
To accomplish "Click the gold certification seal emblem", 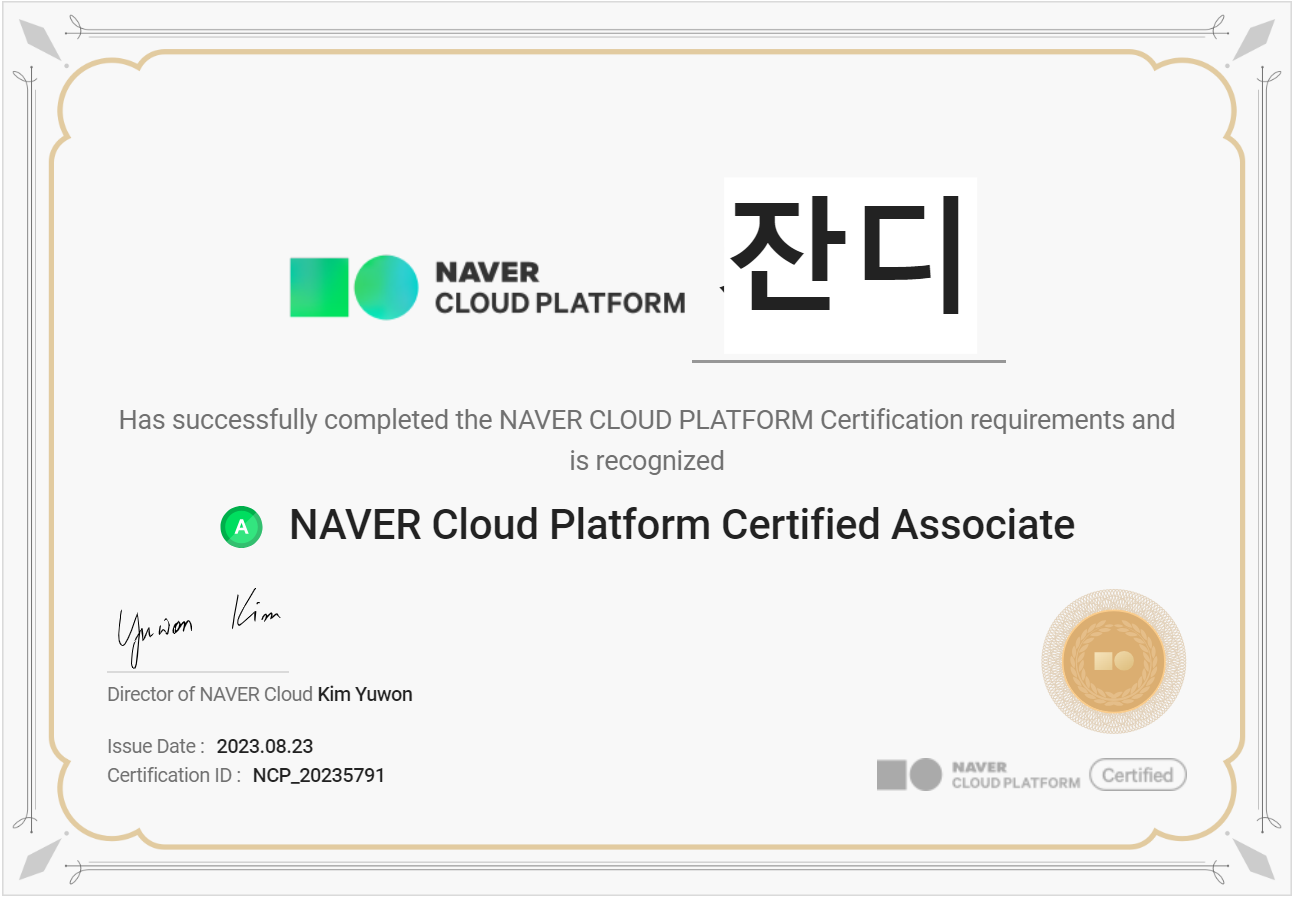I will pyautogui.click(x=1113, y=661).
